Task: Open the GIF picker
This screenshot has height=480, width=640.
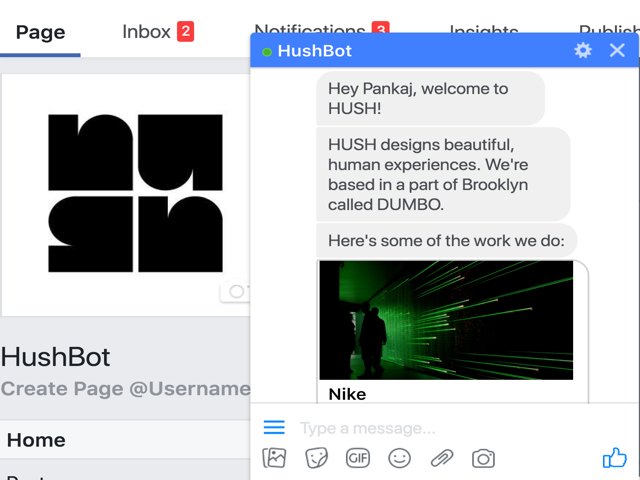Action: 358,458
